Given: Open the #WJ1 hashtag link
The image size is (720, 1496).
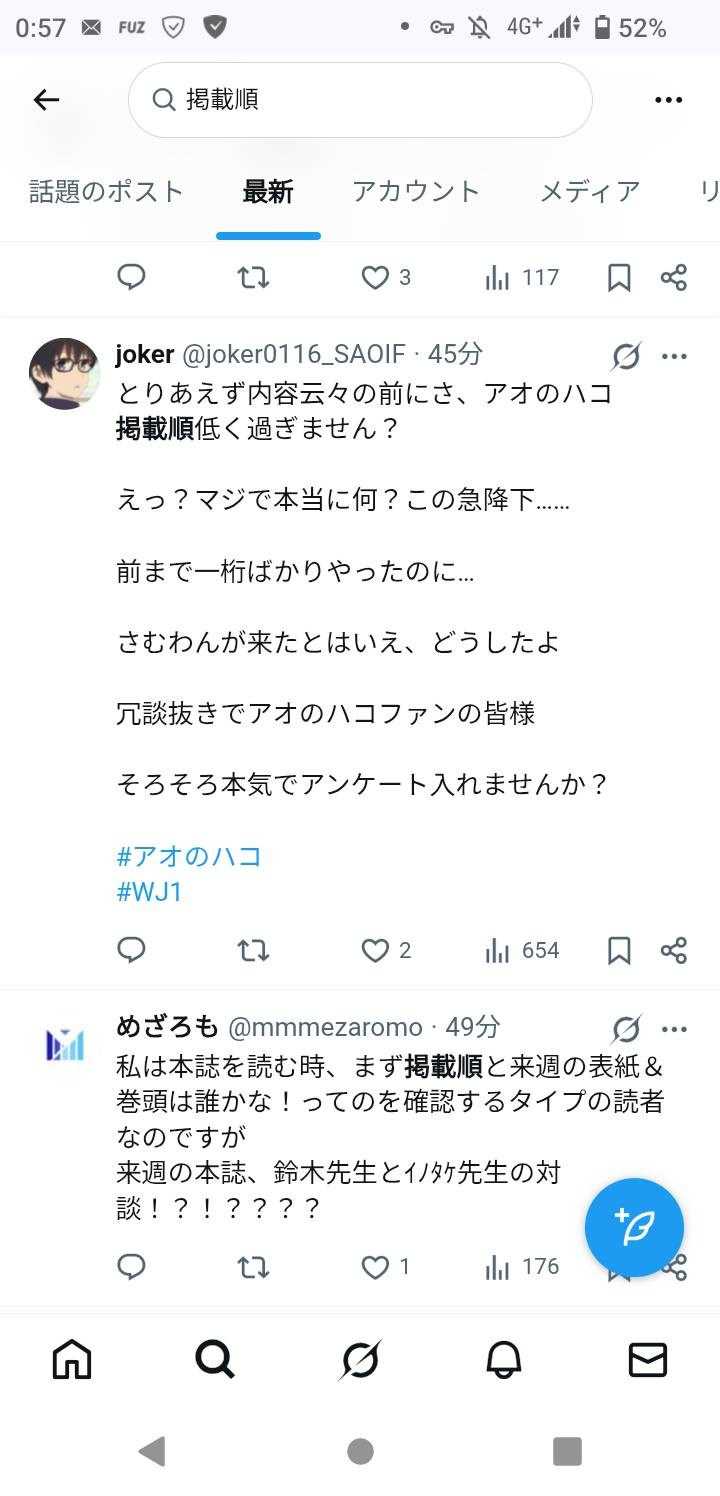Looking at the screenshot, I should tap(150, 892).
